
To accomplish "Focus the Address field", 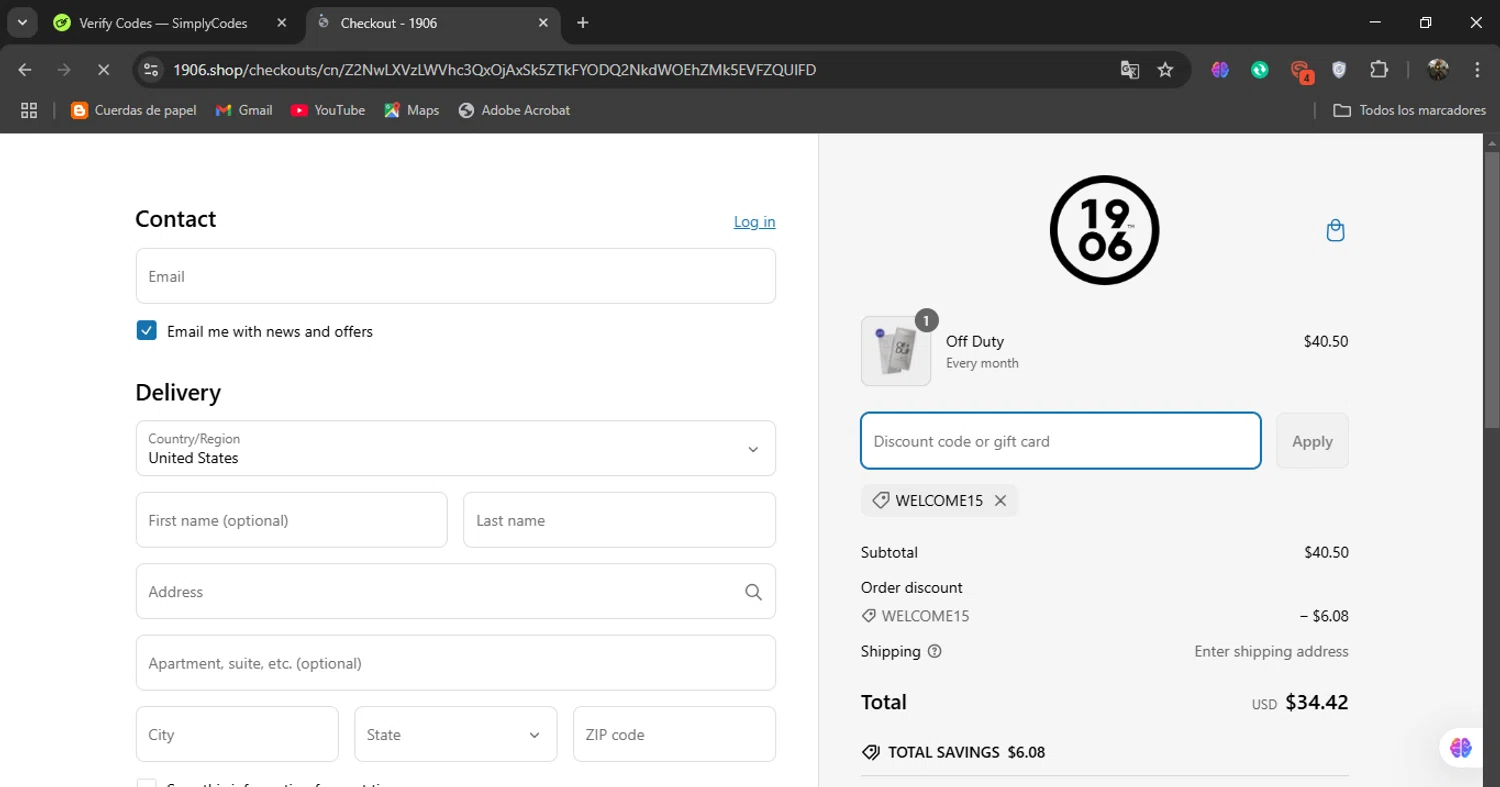I will (455, 591).
